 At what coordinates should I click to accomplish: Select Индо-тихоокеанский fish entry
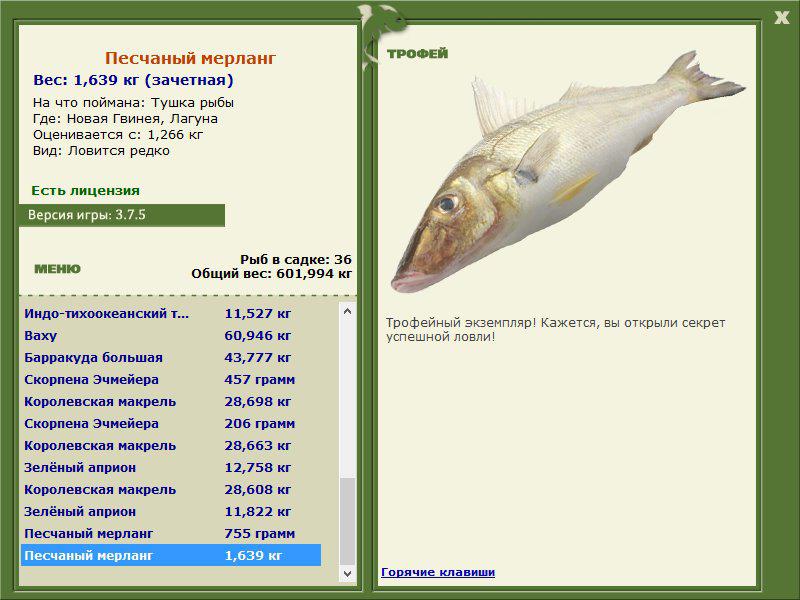click(x=171, y=314)
